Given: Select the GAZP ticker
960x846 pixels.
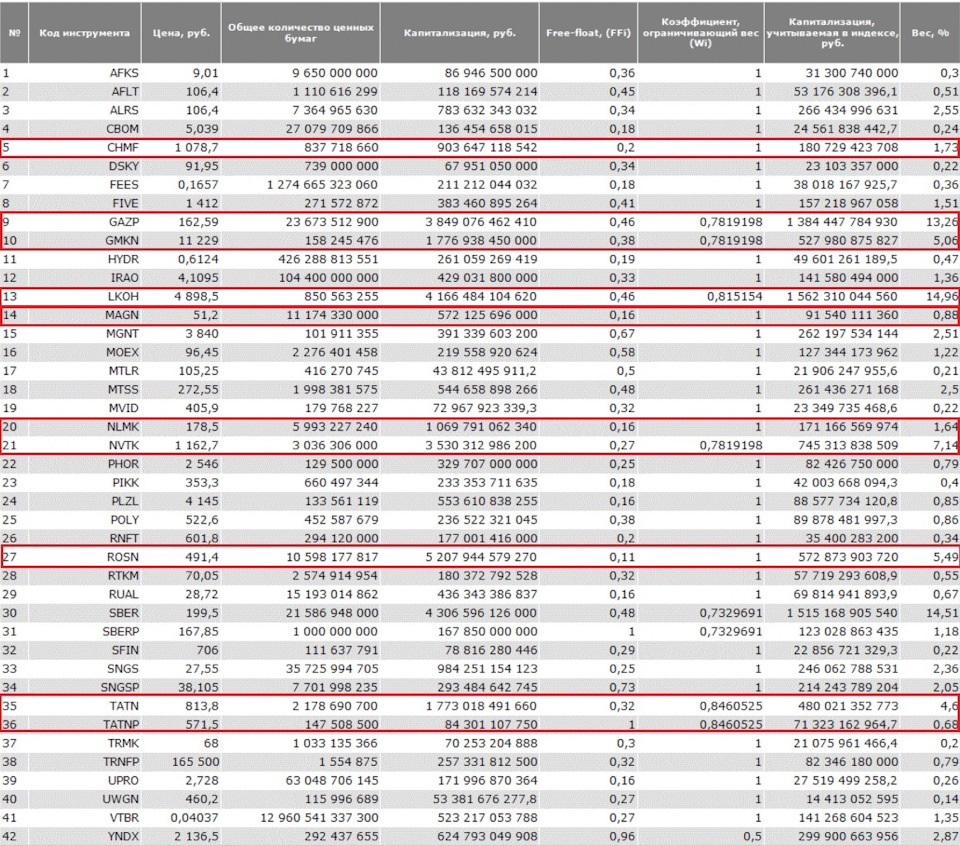Looking at the screenshot, I should click(x=124, y=222).
